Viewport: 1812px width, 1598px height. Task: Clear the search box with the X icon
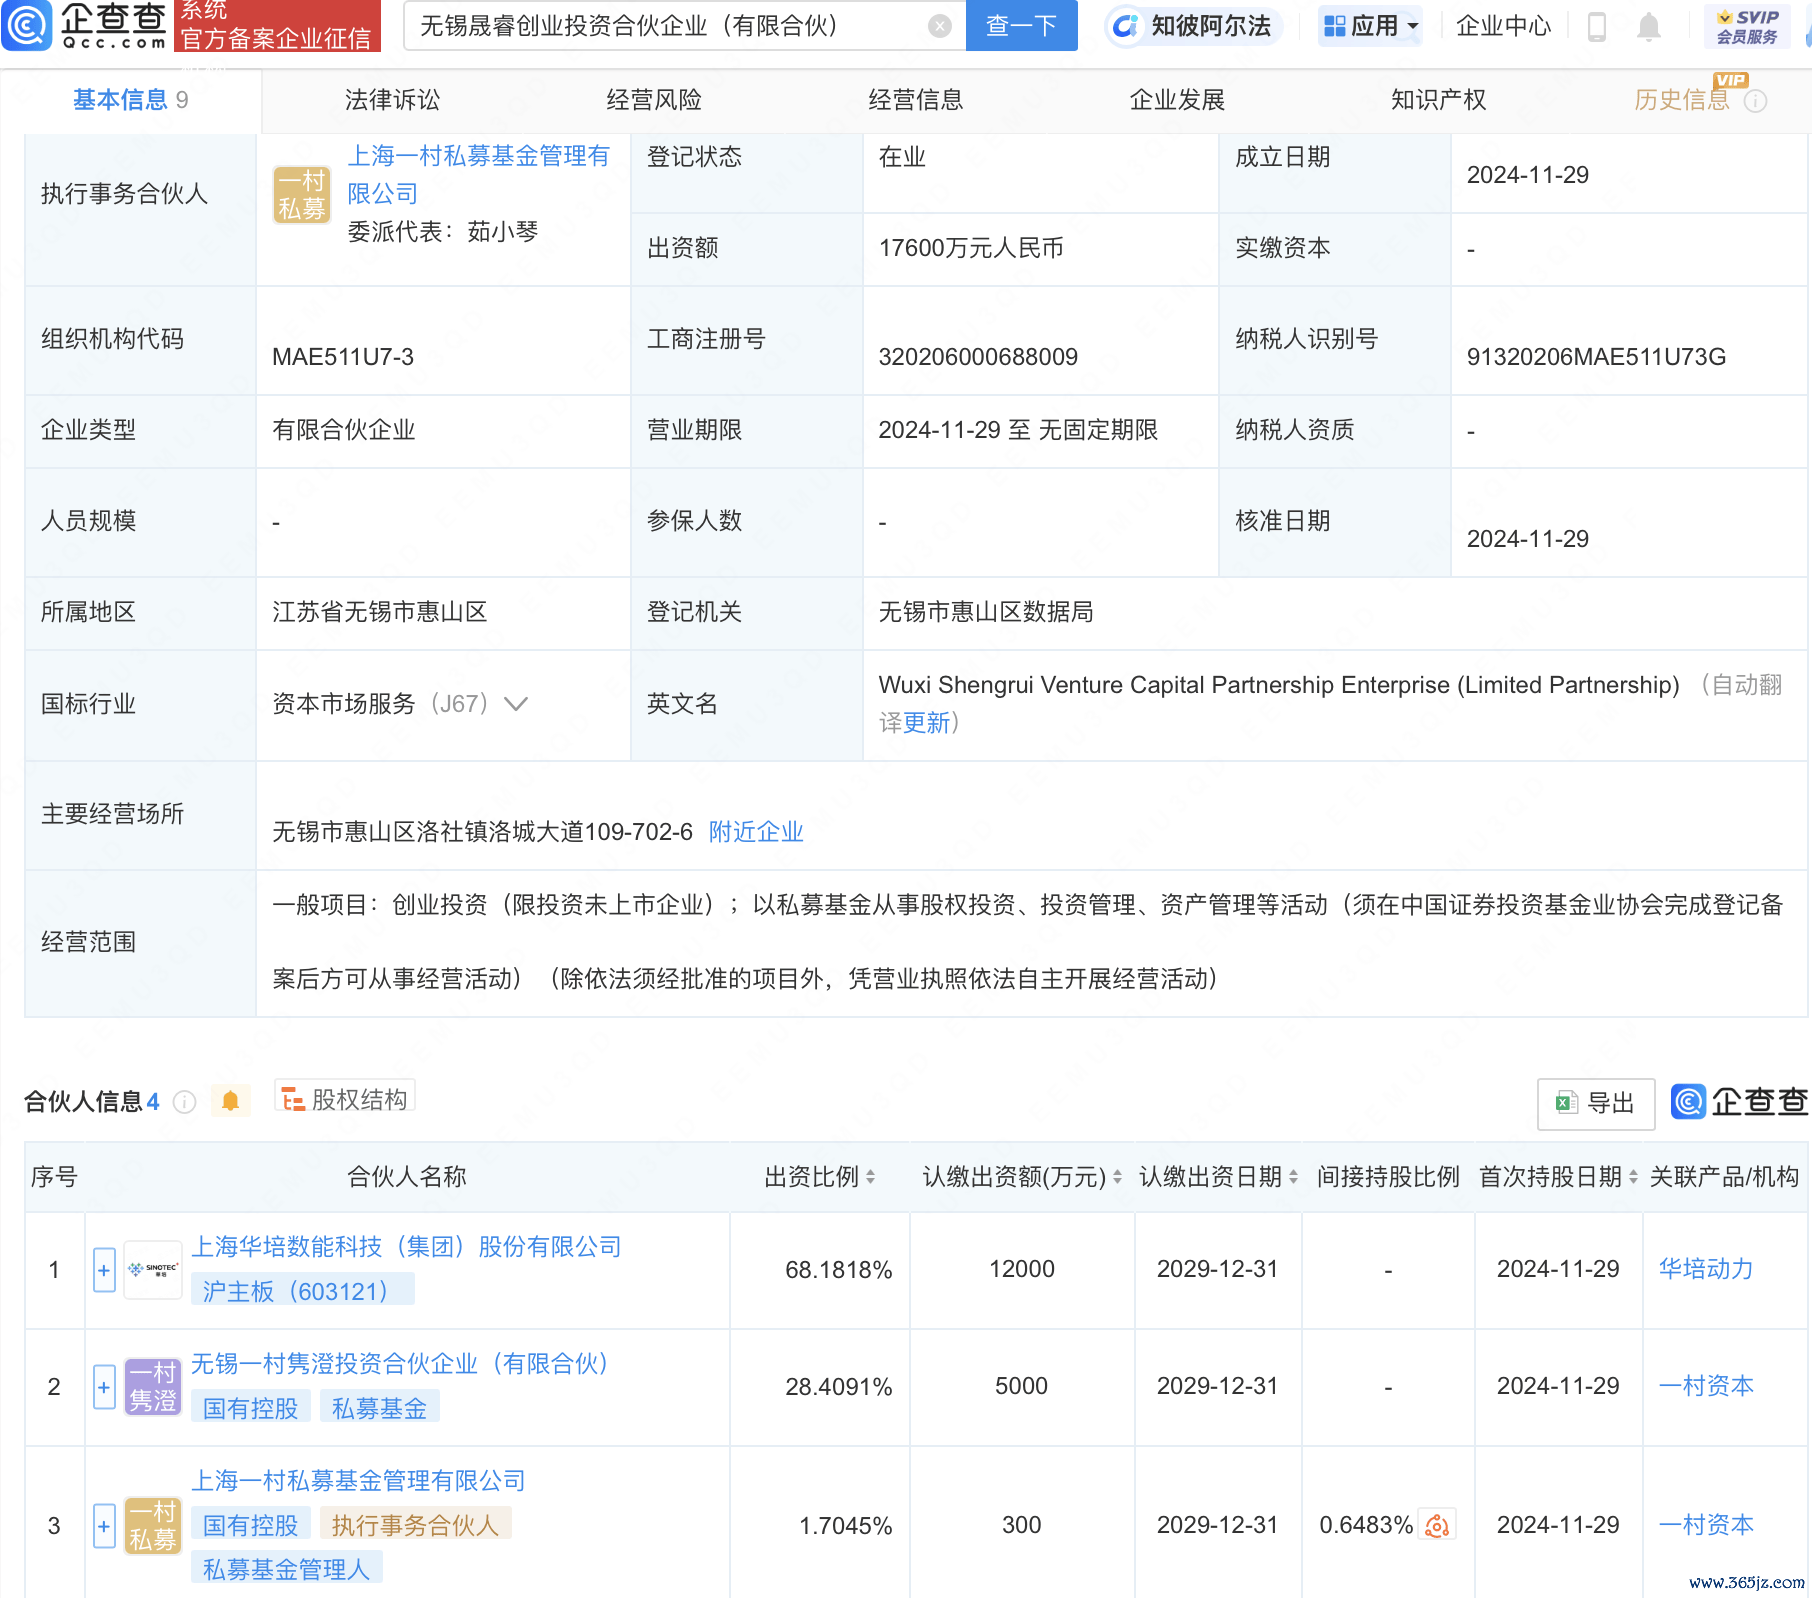[939, 26]
